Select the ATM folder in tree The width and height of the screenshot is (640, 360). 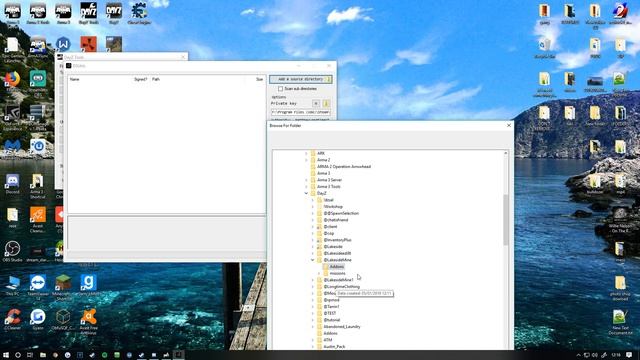click(x=327, y=340)
